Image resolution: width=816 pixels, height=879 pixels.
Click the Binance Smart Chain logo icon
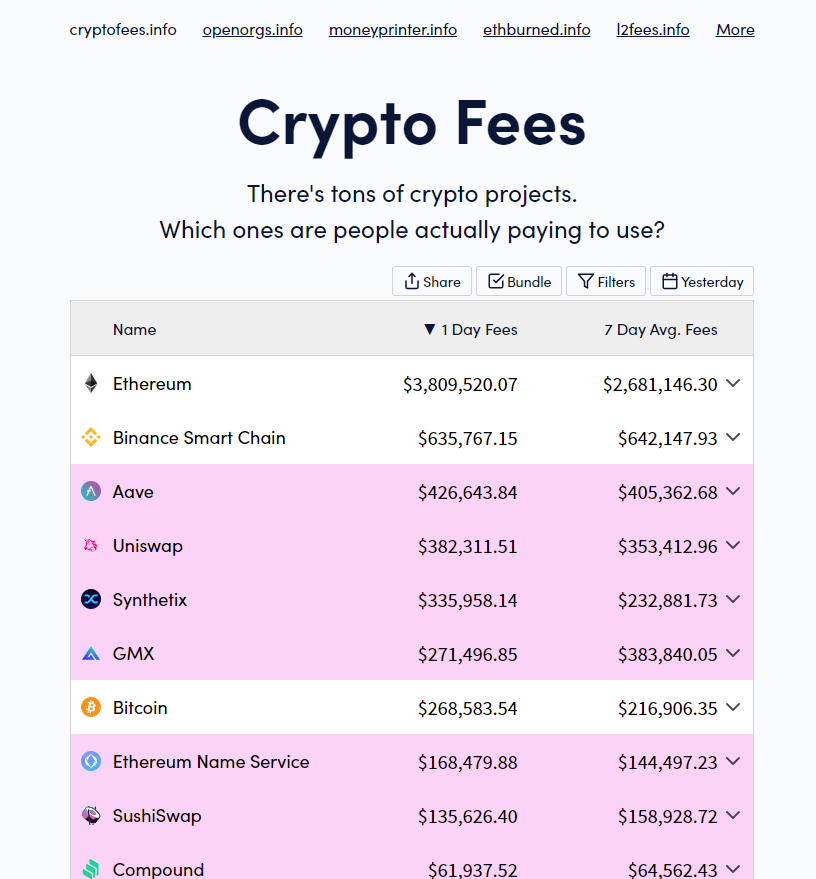91,437
